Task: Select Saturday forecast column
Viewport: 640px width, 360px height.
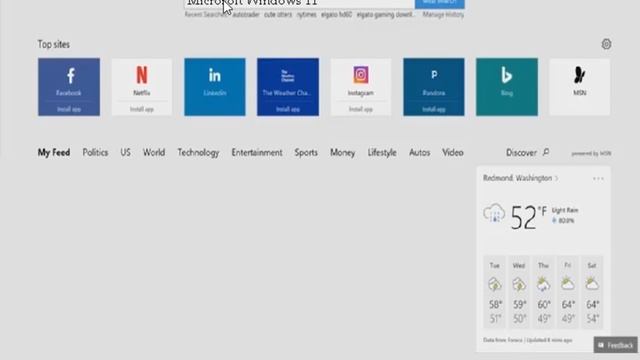Action: click(x=592, y=292)
